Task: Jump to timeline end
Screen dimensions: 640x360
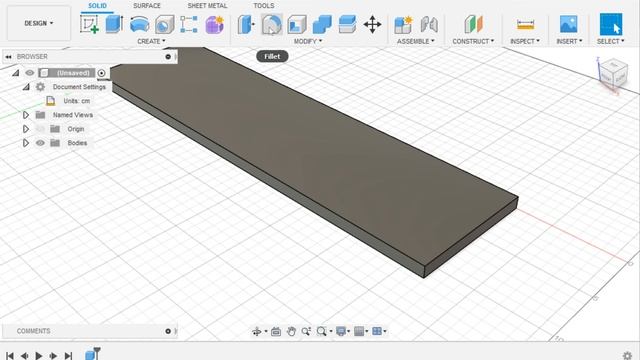Action: [x=69, y=356]
